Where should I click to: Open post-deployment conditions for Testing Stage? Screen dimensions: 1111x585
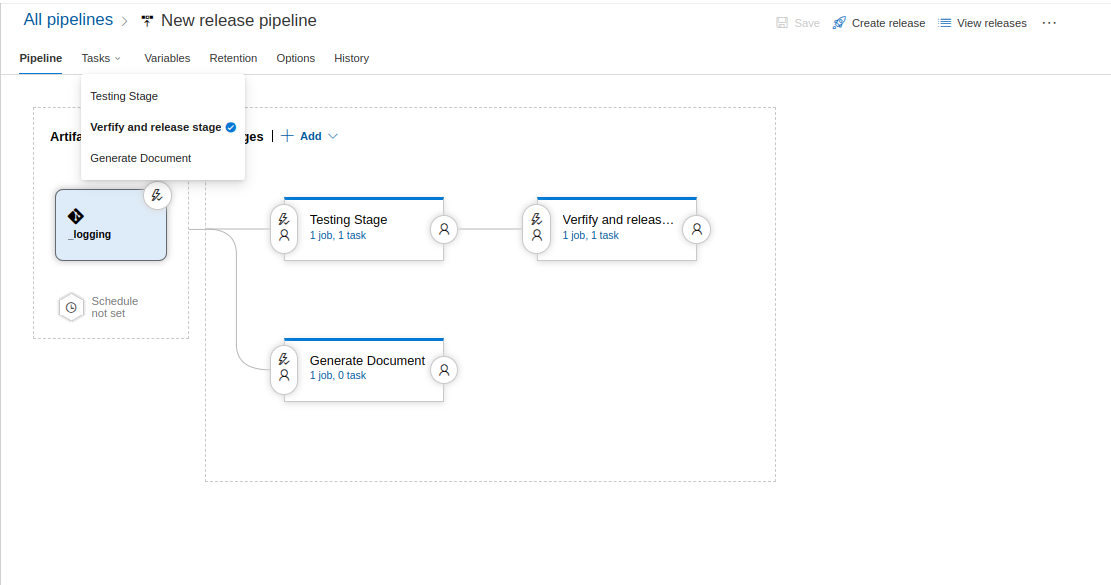(444, 229)
